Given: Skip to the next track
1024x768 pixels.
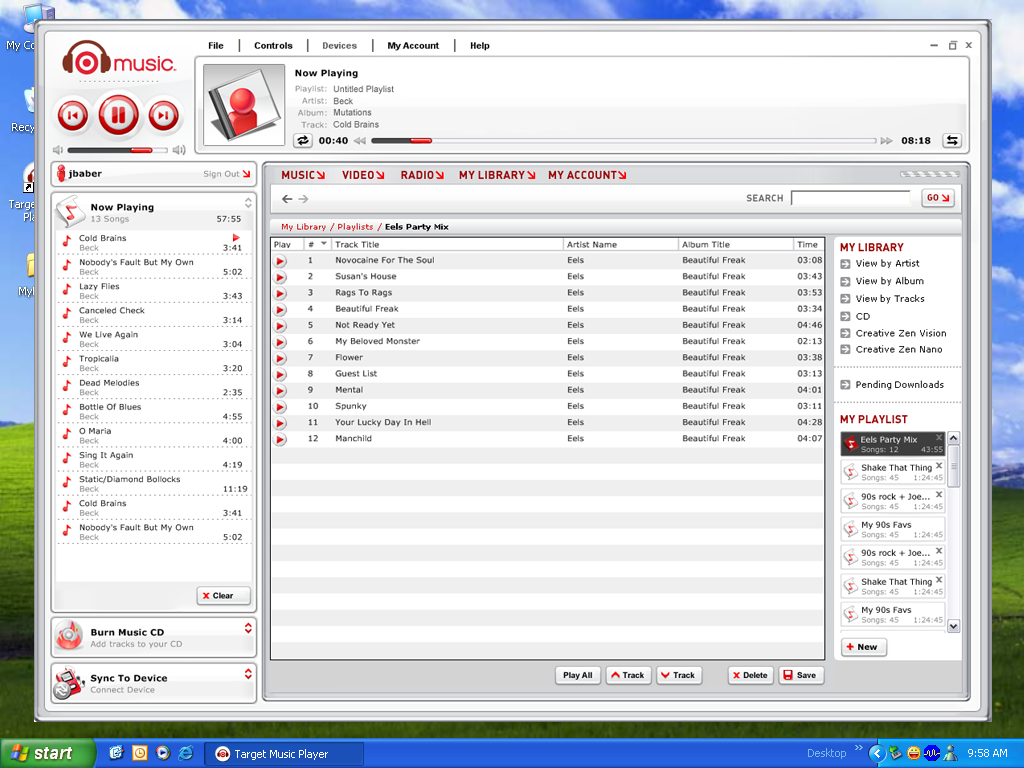Looking at the screenshot, I should [163, 116].
